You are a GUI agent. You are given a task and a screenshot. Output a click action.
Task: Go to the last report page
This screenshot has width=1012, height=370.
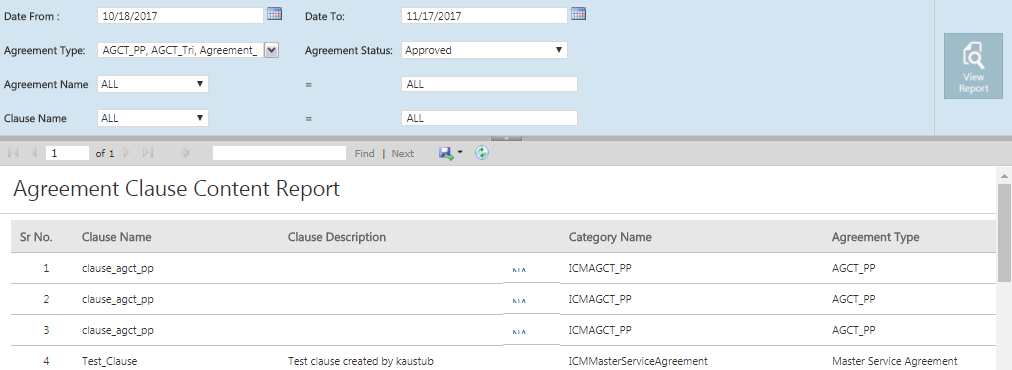click(148, 153)
